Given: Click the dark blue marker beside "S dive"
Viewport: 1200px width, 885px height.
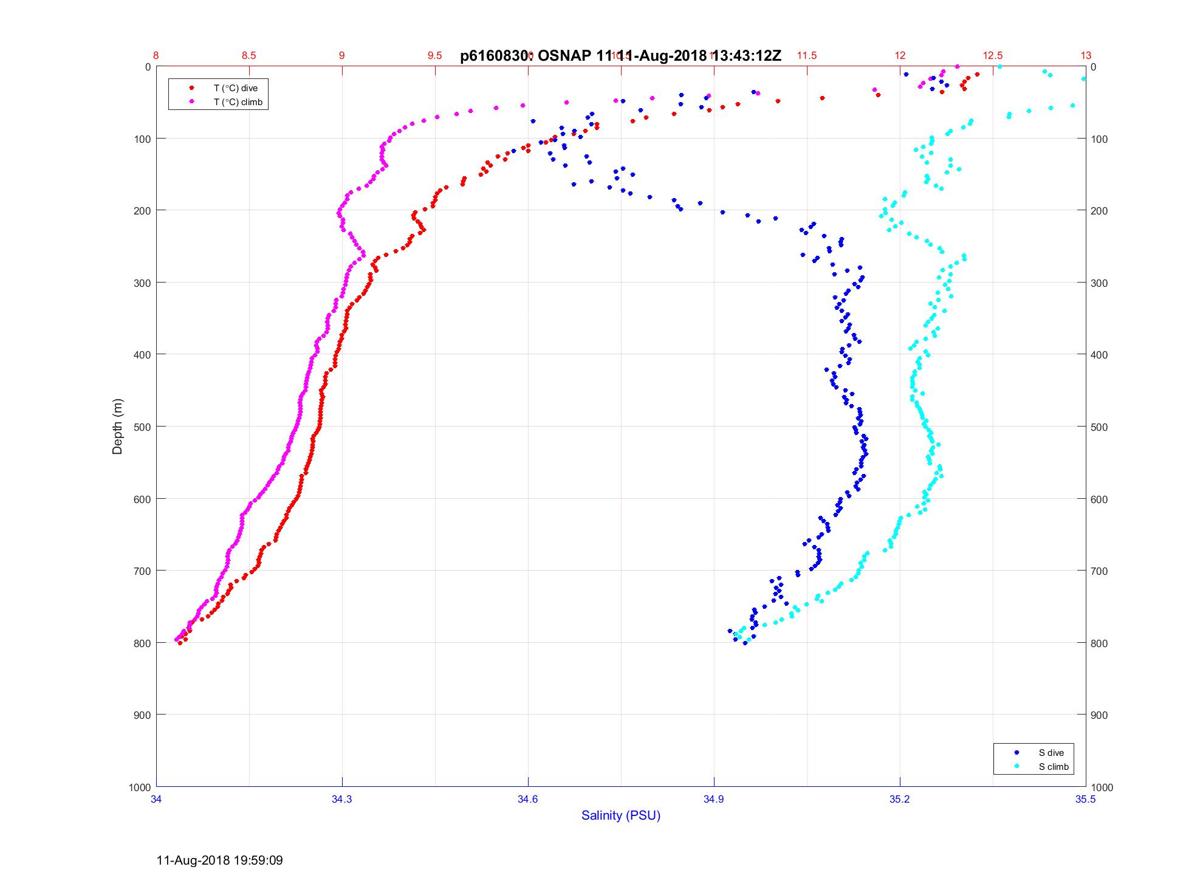Looking at the screenshot, I should point(1016,752).
